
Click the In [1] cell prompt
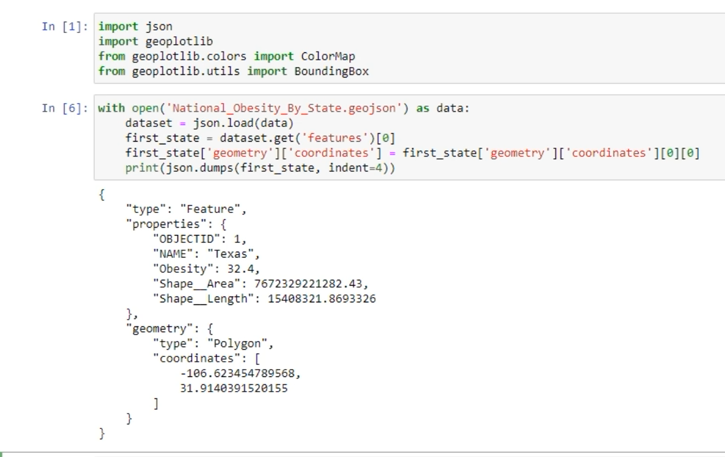click(x=65, y=26)
